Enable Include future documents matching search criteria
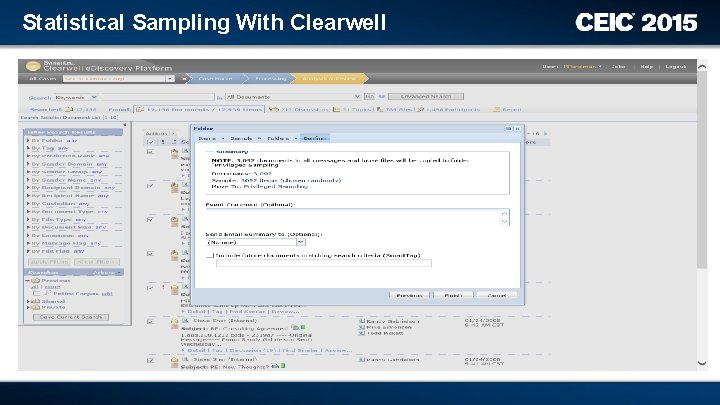The width and height of the screenshot is (720, 405). click(210, 255)
